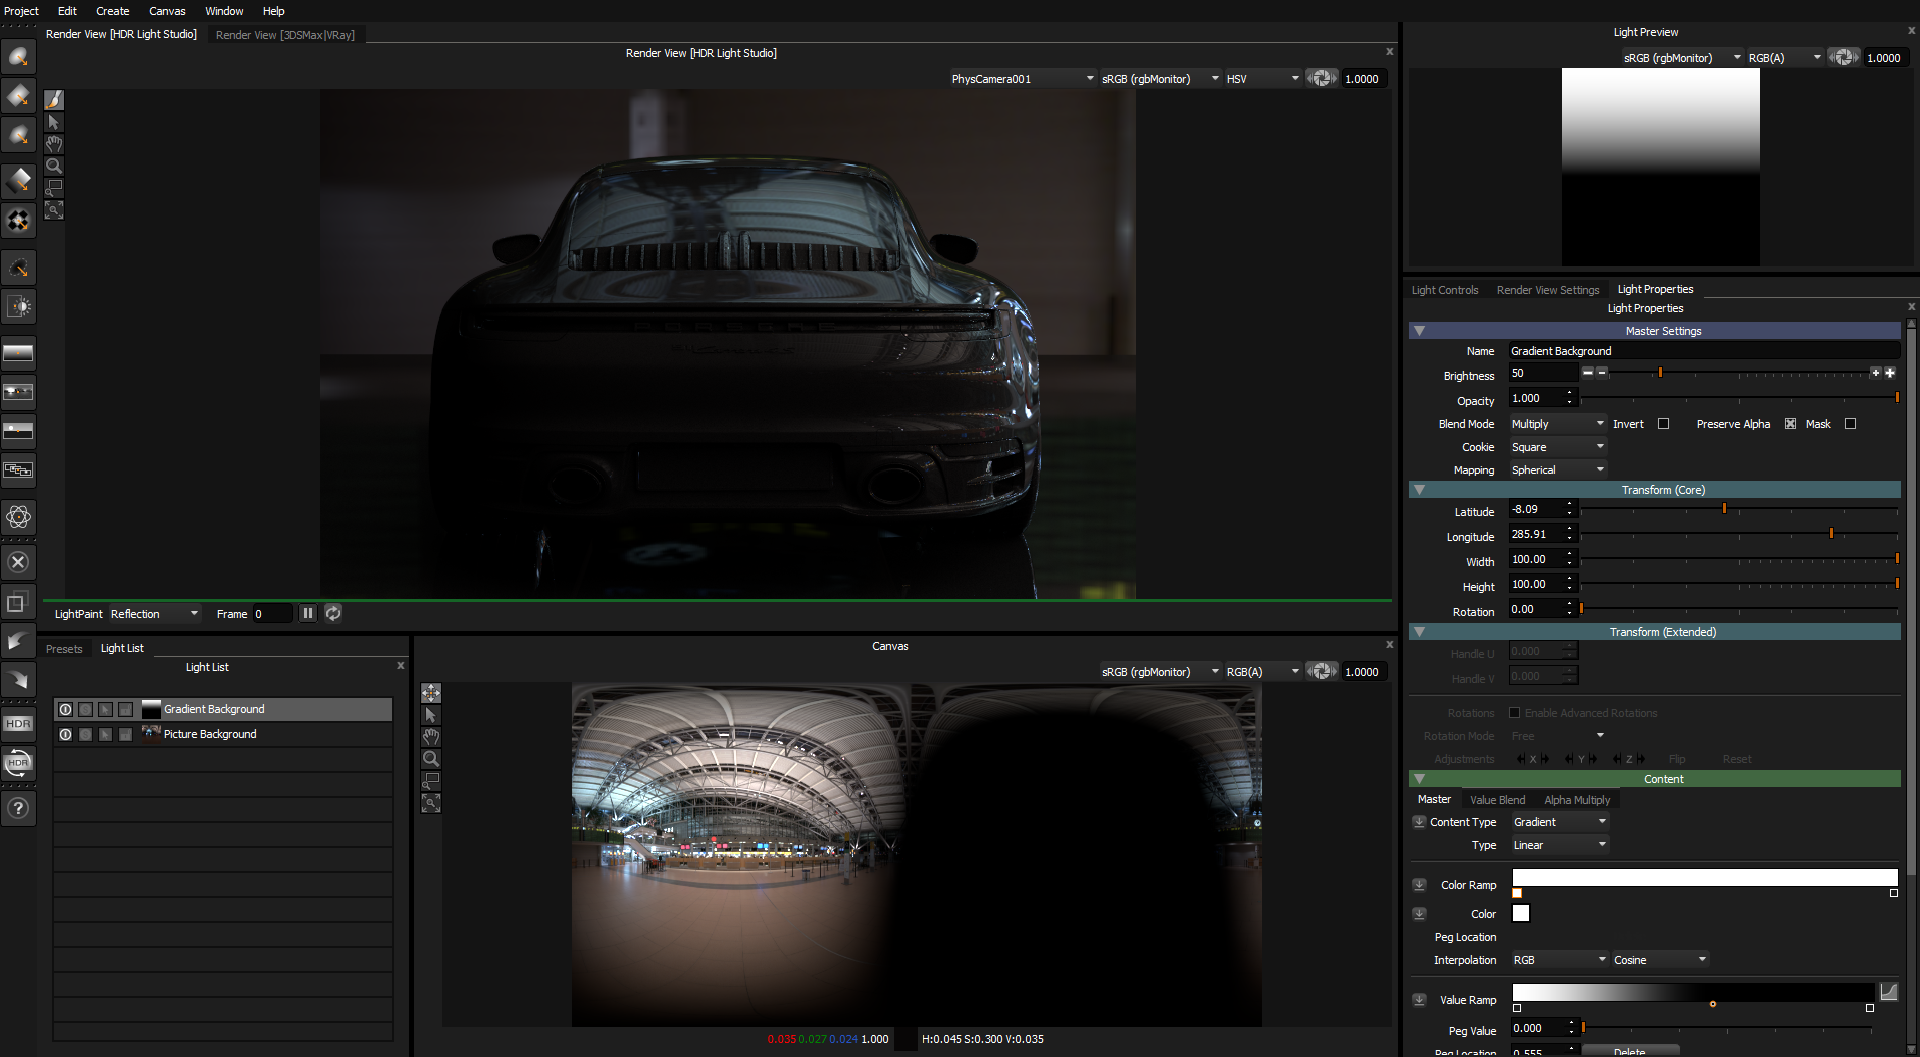Open the Cosine interpolation dropdown
The width and height of the screenshot is (1920, 1057).
click(1660, 960)
